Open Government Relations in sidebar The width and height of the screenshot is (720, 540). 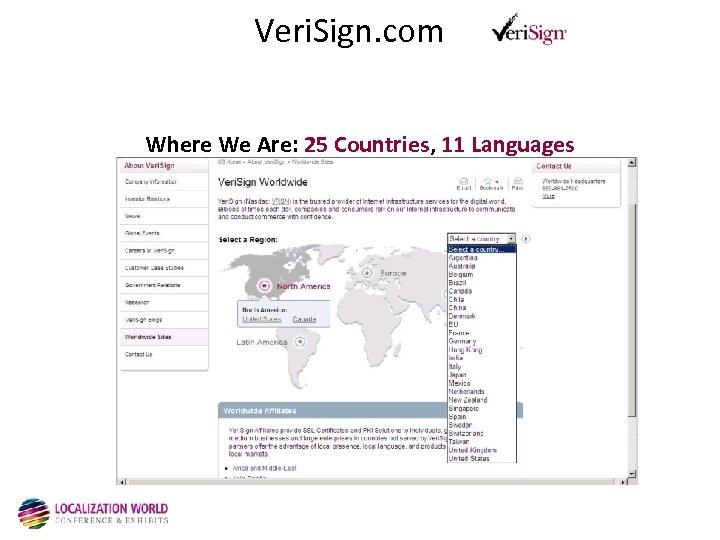(x=152, y=285)
